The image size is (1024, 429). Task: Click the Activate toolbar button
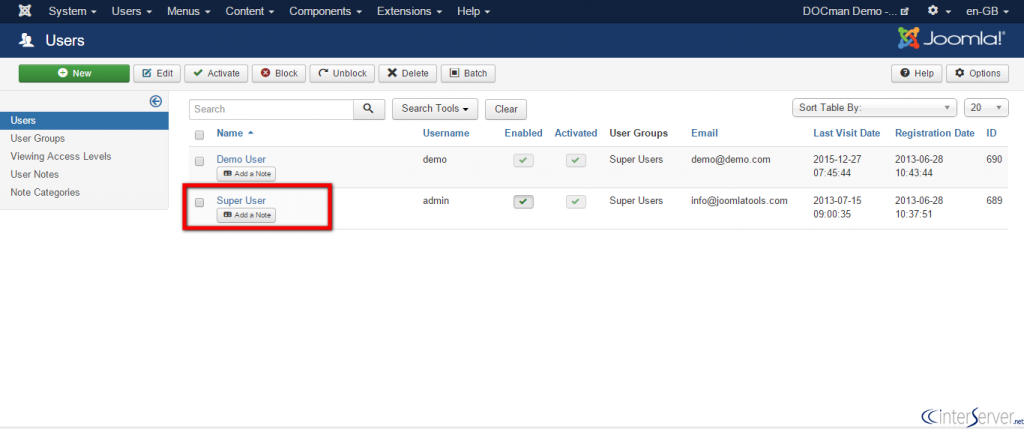216,73
